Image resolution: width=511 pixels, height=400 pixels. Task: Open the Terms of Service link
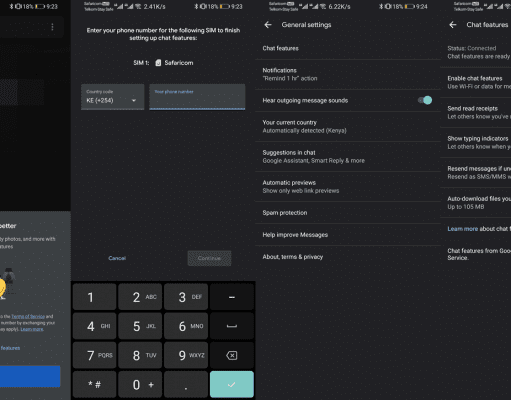coord(28,316)
